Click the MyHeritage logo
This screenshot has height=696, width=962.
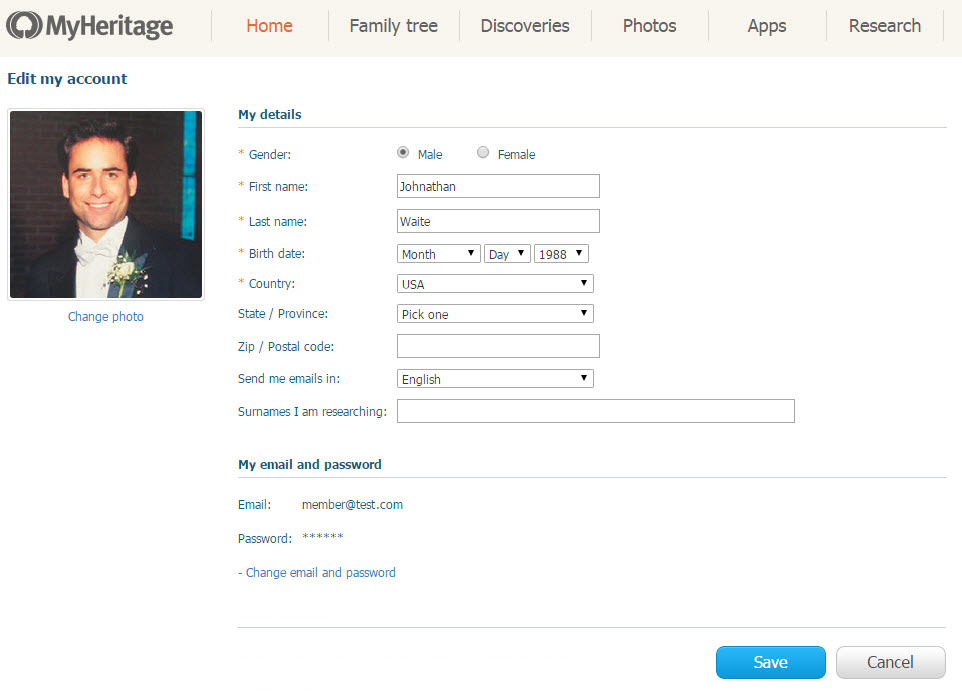click(90, 26)
